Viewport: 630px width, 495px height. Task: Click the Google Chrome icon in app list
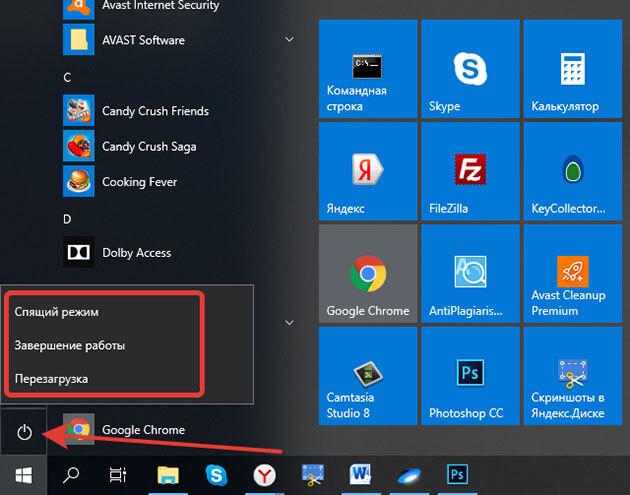(x=79, y=429)
